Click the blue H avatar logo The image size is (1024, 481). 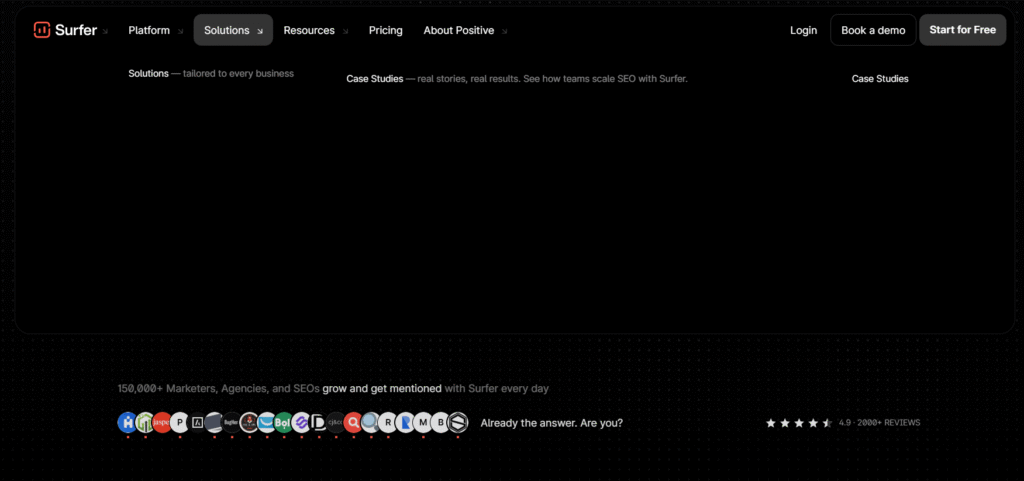tap(127, 422)
